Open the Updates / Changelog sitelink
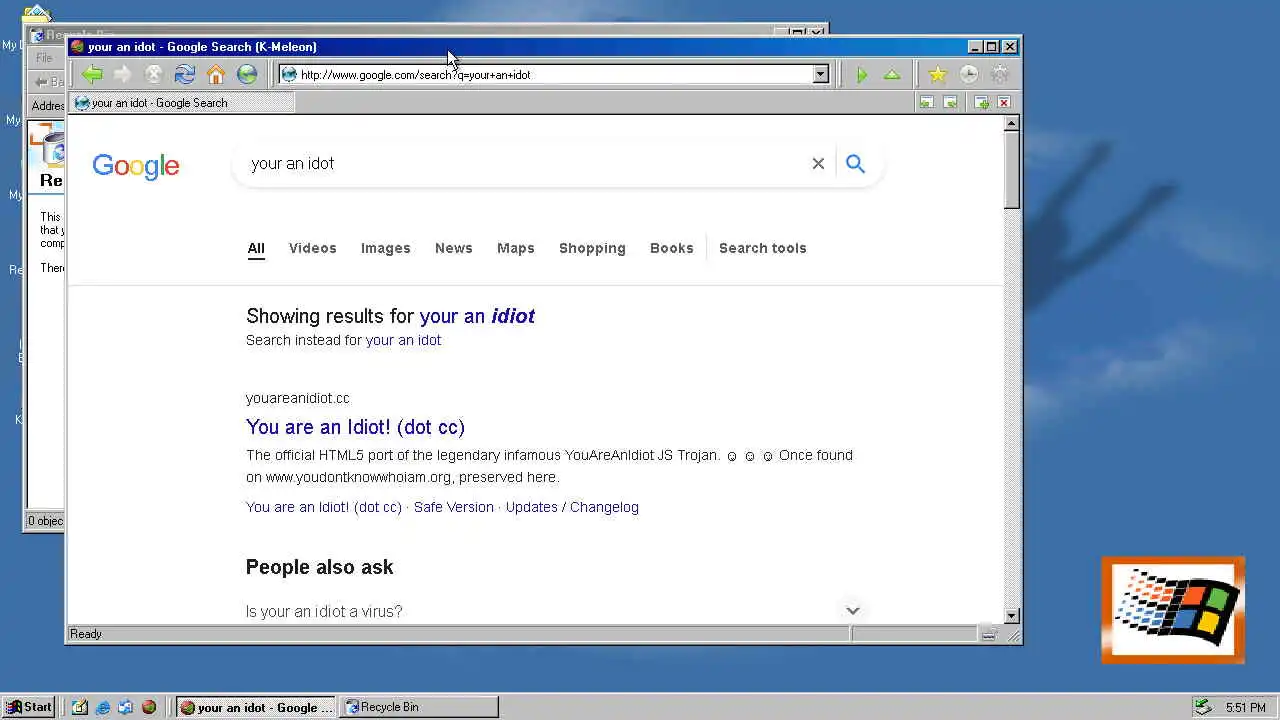 pyautogui.click(x=572, y=507)
